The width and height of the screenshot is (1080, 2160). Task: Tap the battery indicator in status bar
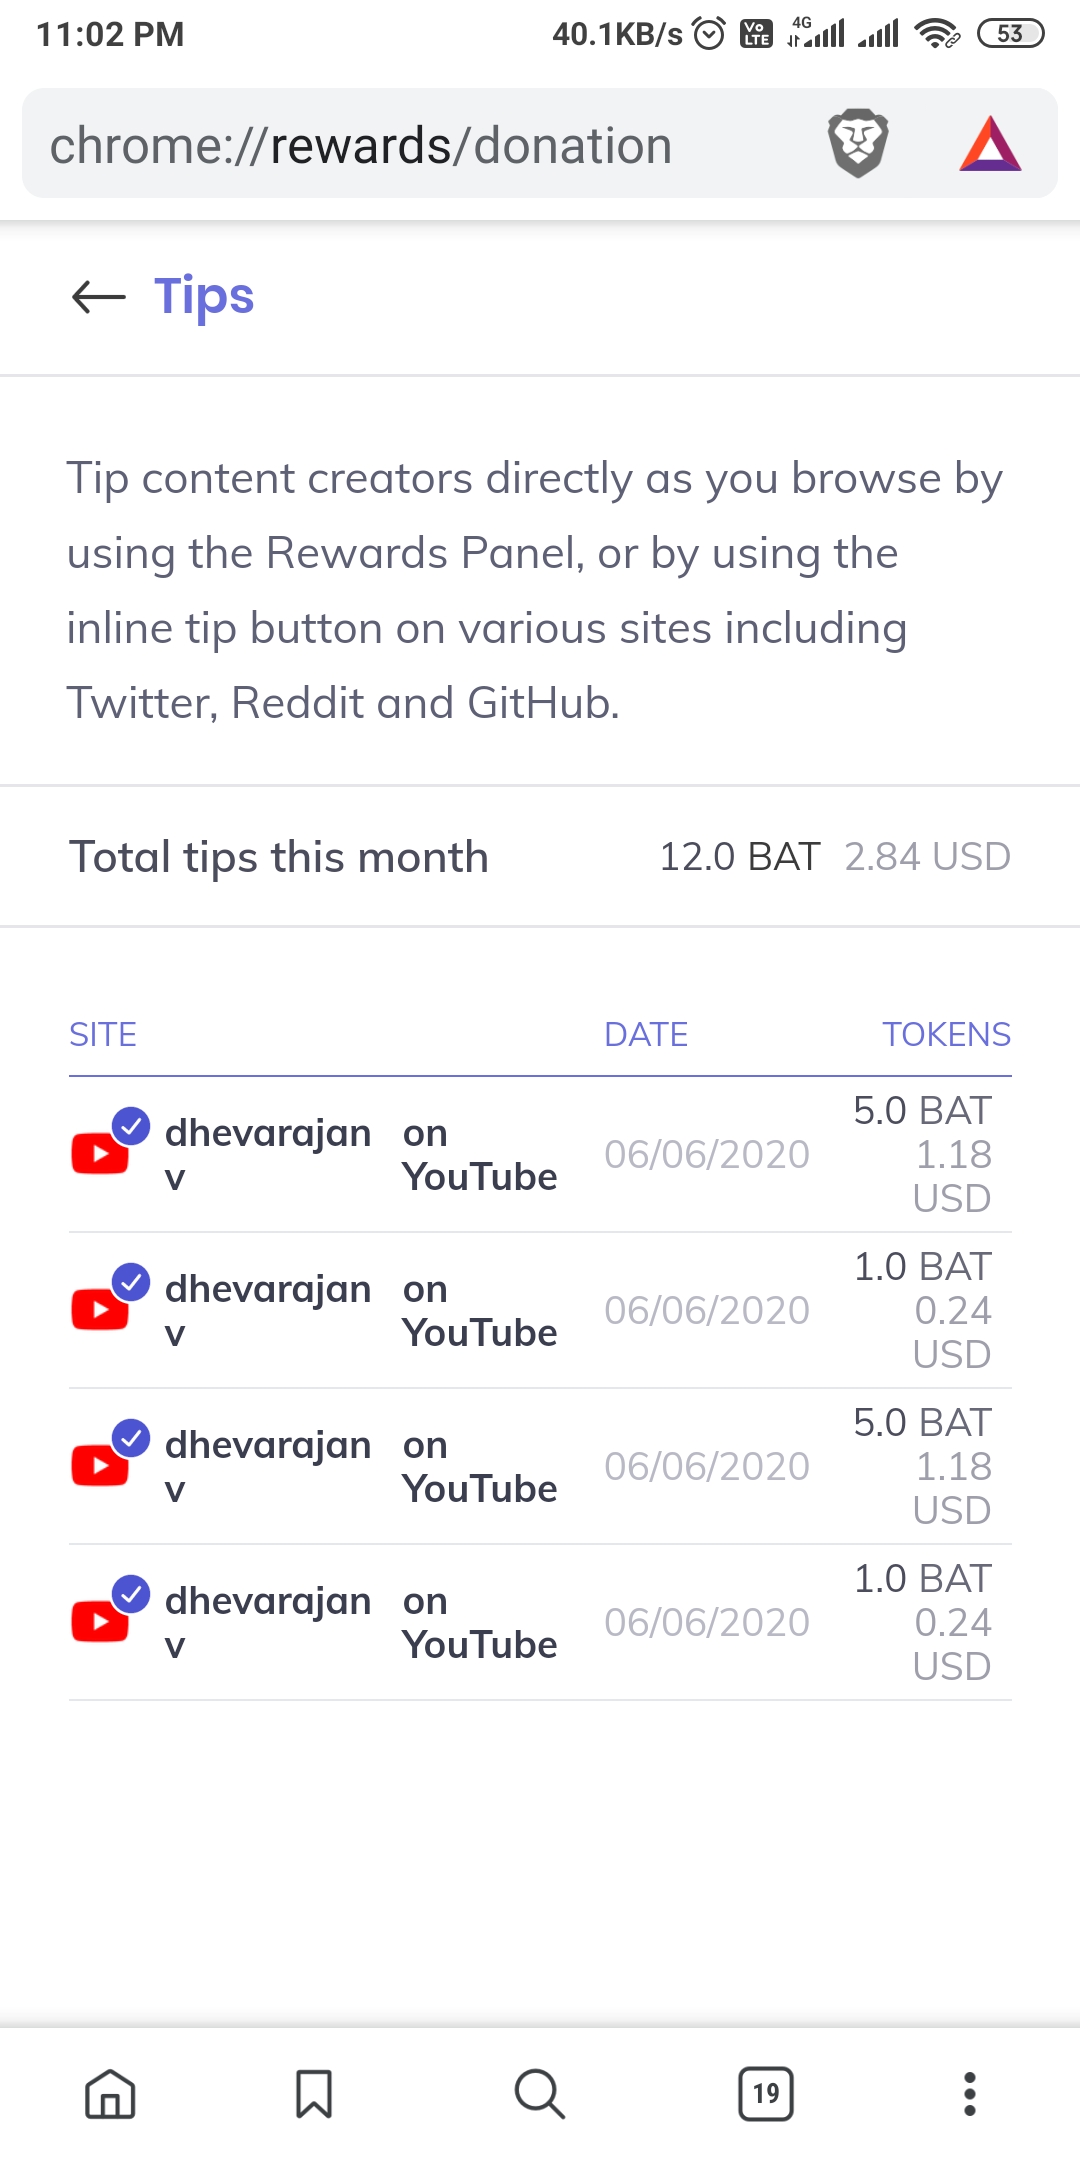pos(1010,34)
